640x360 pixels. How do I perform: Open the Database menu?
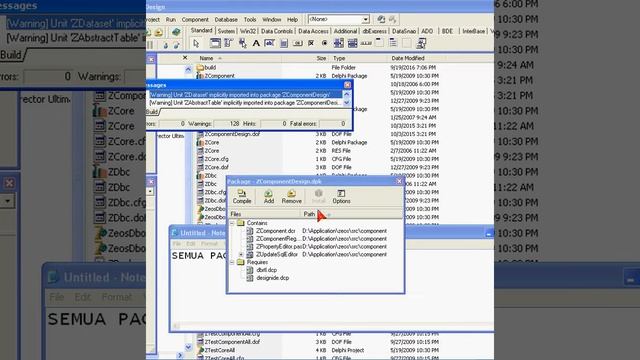tap(226, 20)
